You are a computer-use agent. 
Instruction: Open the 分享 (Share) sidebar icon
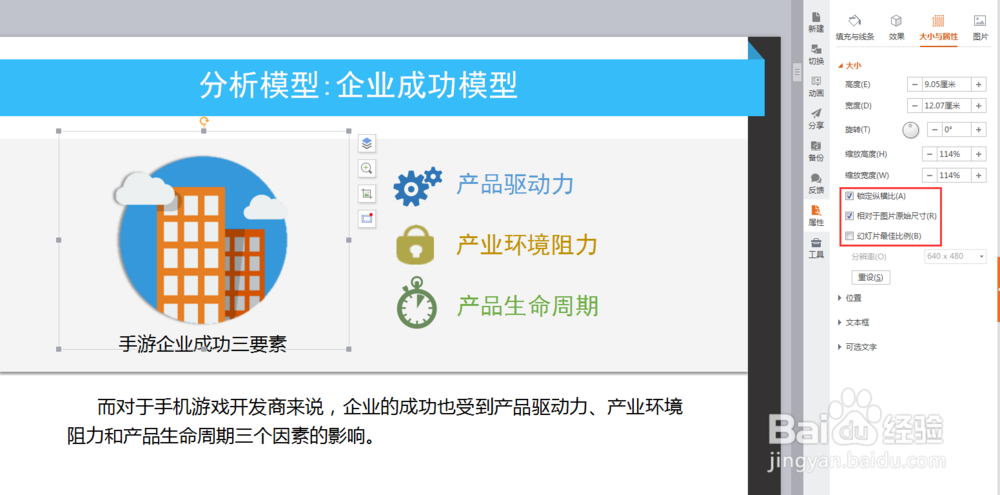tap(816, 119)
